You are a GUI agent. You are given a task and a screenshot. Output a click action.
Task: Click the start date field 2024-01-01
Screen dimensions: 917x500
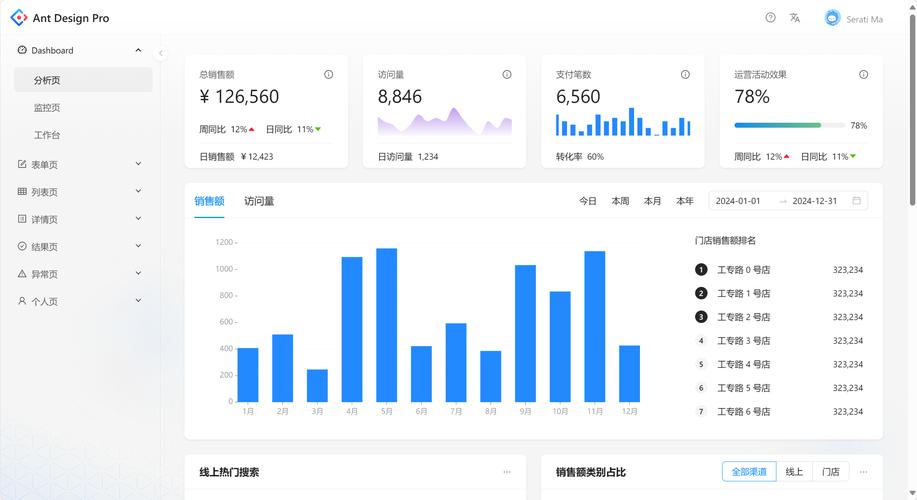pos(738,201)
